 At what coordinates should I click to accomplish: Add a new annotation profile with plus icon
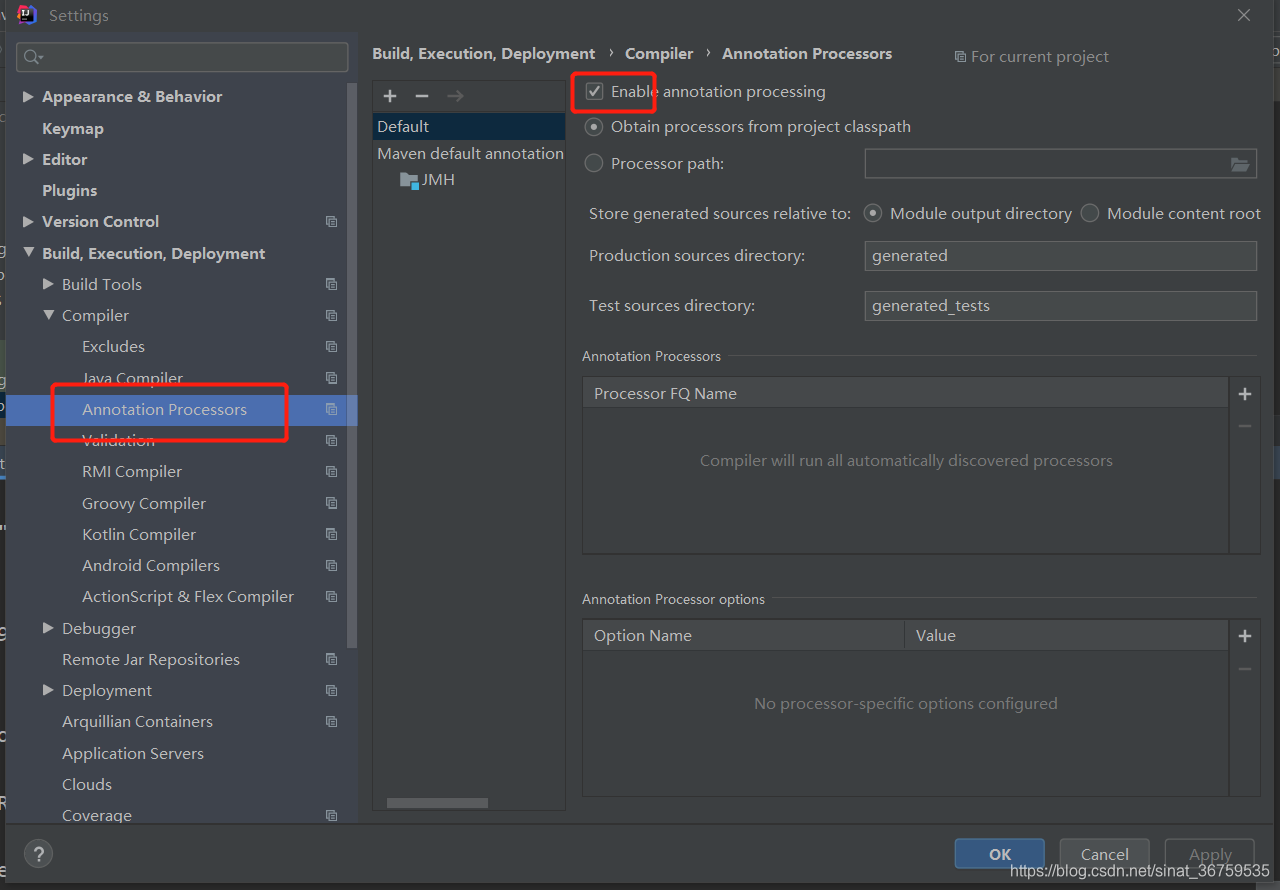click(390, 96)
